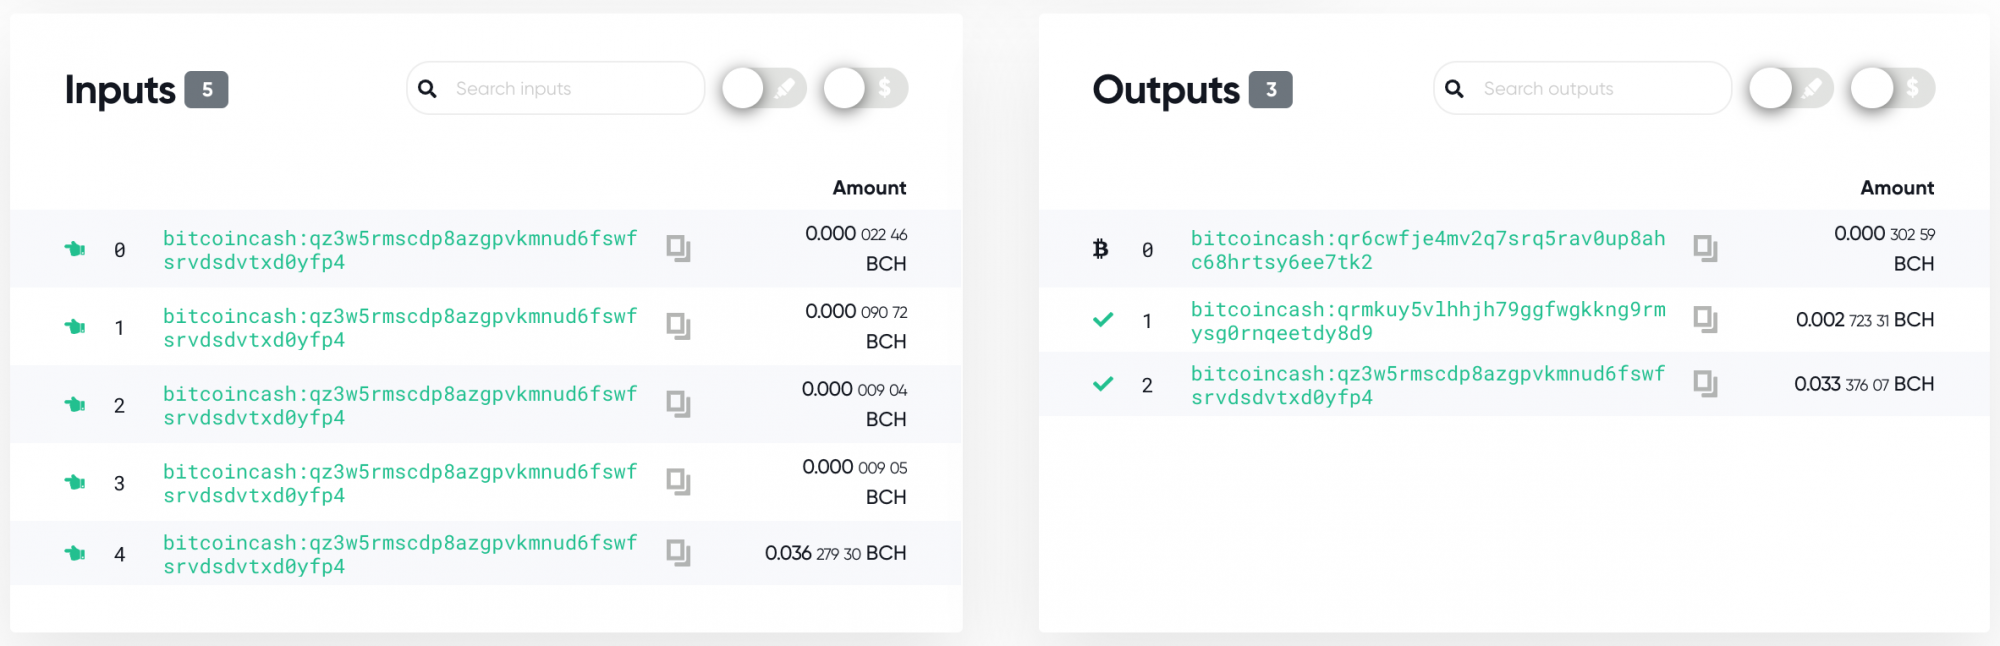Screen dimensions: 2000x646
Task: Copy address of output 2
Action: click(x=1705, y=384)
